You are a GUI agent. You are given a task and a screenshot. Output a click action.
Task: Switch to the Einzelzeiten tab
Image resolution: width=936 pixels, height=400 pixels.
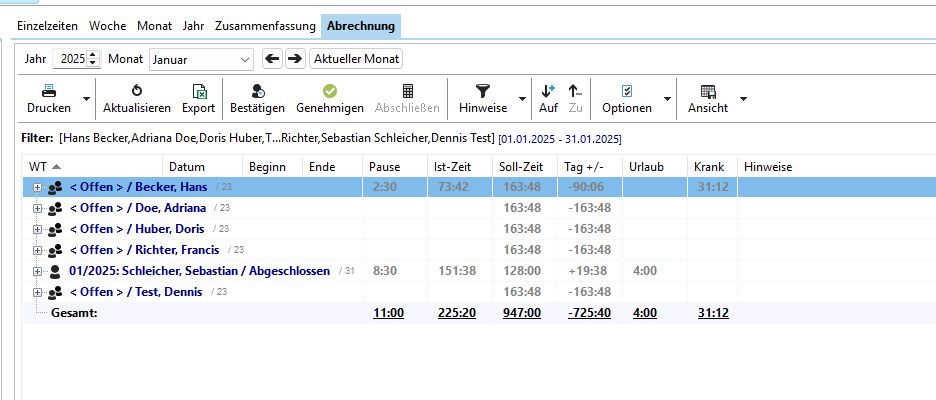[x=47, y=25]
